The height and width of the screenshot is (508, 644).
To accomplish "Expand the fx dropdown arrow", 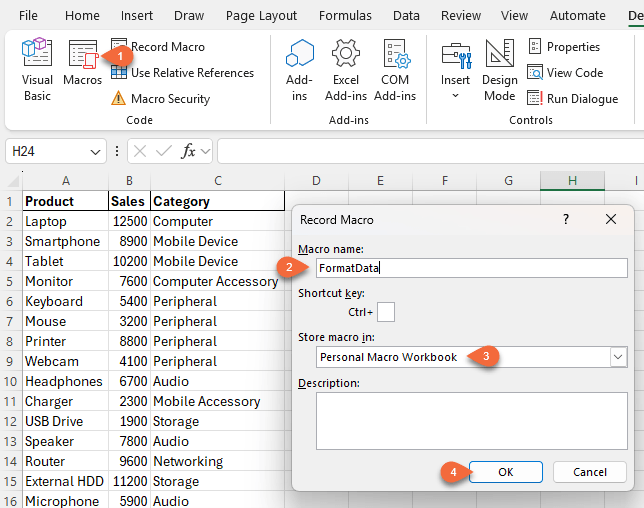I will [205, 152].
